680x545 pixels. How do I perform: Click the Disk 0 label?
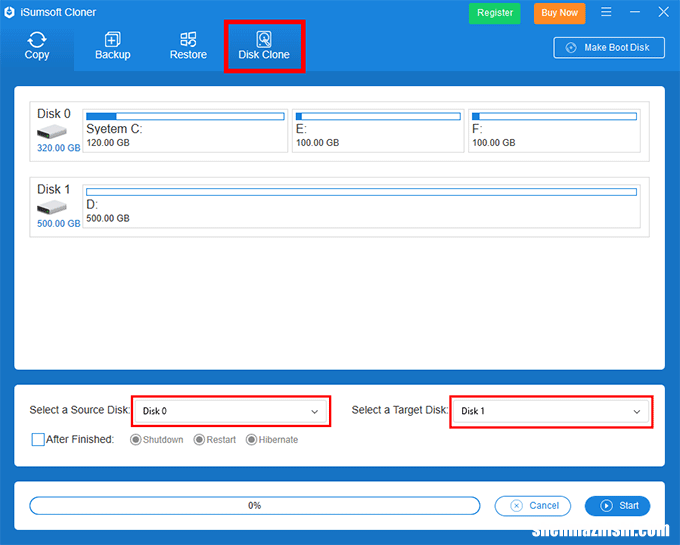tap(54, 114)
